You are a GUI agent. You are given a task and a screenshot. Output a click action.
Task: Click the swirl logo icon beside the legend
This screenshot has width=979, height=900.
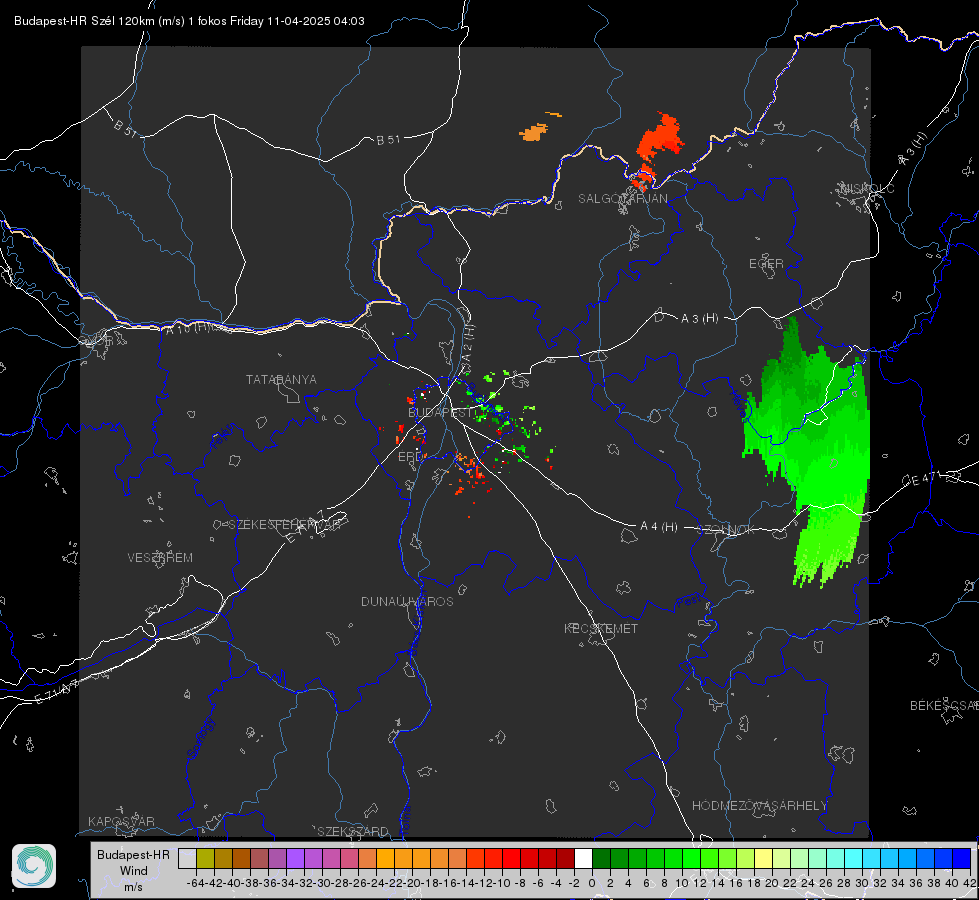coord(34,866)
